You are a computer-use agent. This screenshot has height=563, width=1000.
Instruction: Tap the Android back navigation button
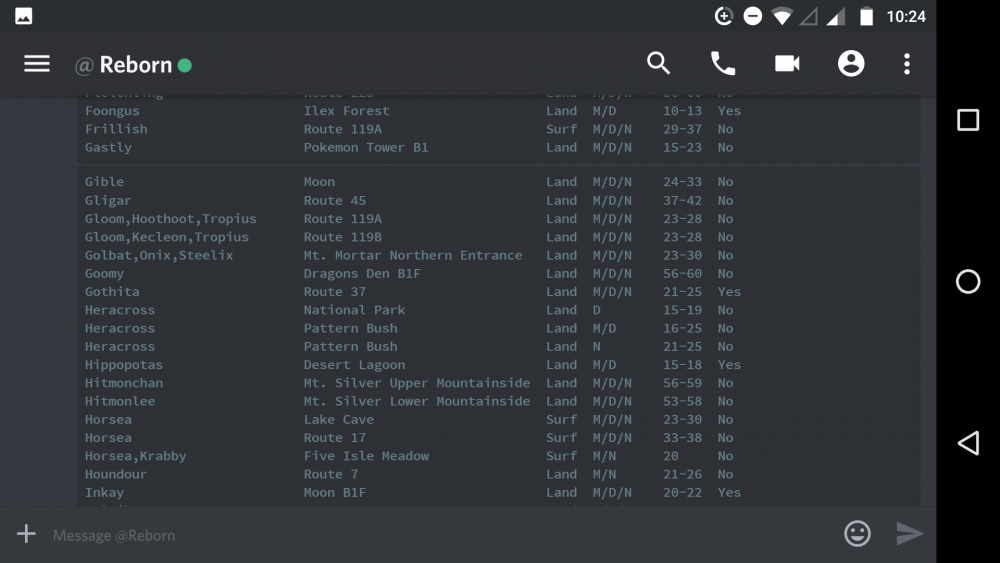pyautogui.click(x=968, y=443)
